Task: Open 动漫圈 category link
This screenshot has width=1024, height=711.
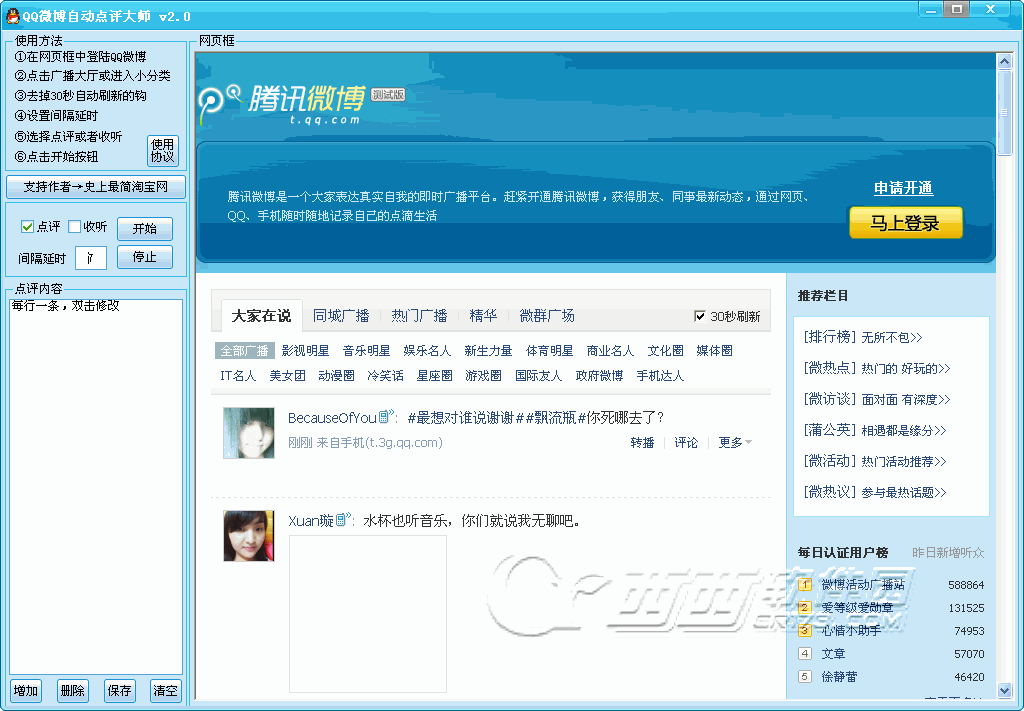Action: pos(336,375)
